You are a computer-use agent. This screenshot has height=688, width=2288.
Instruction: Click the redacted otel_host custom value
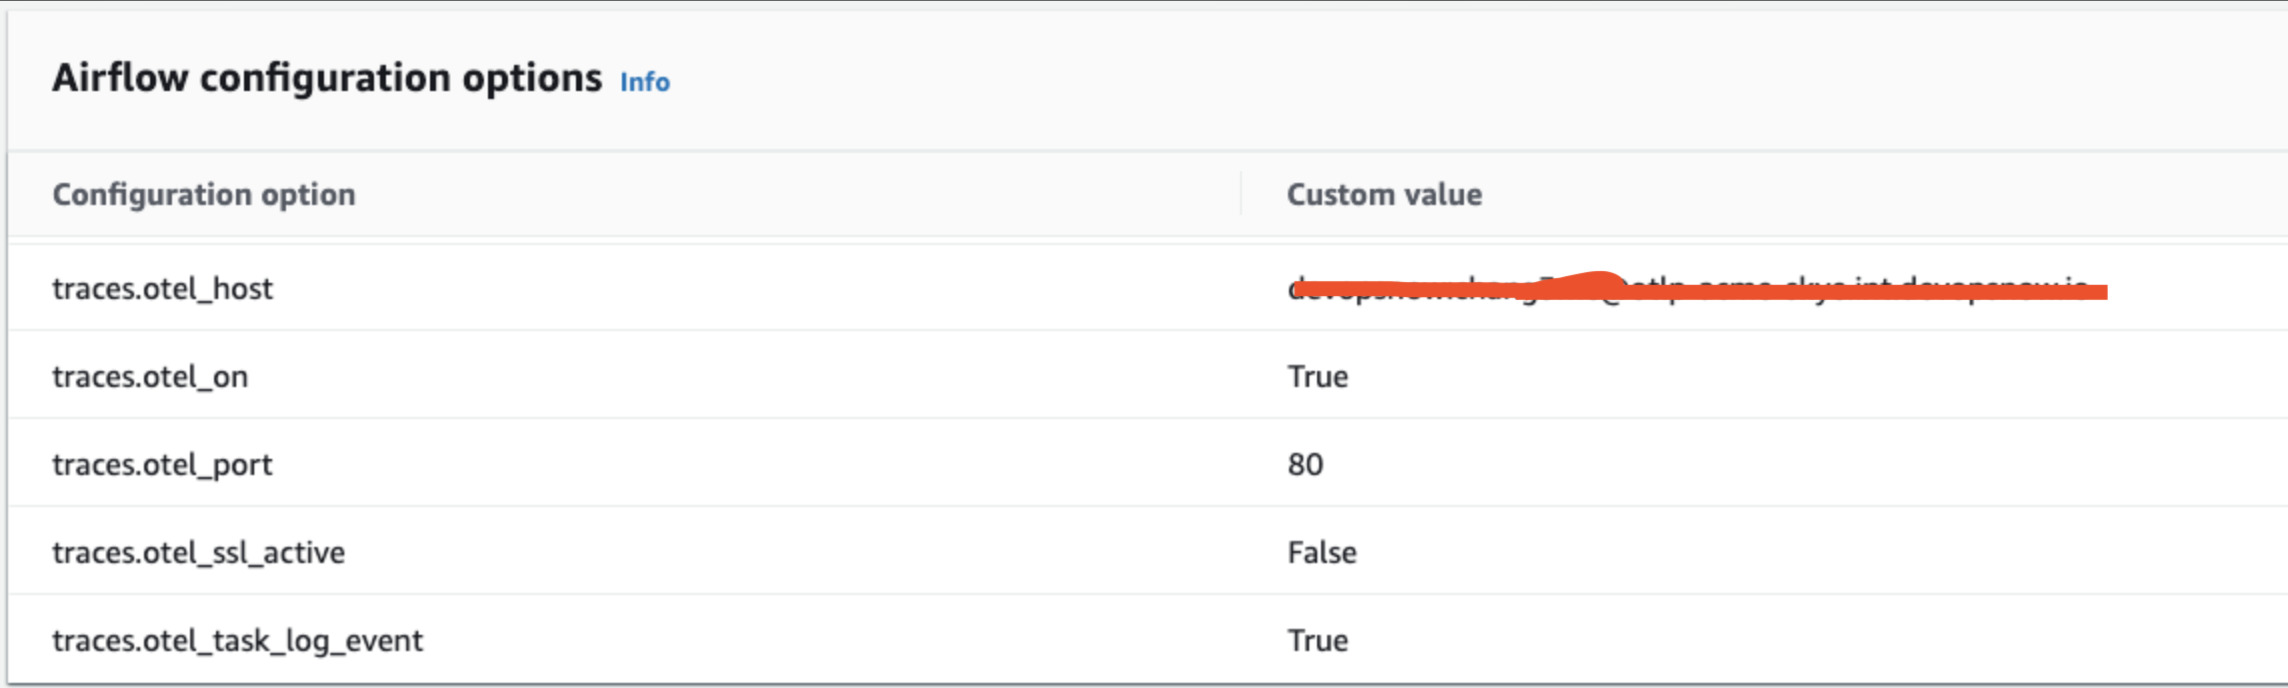1696,290
